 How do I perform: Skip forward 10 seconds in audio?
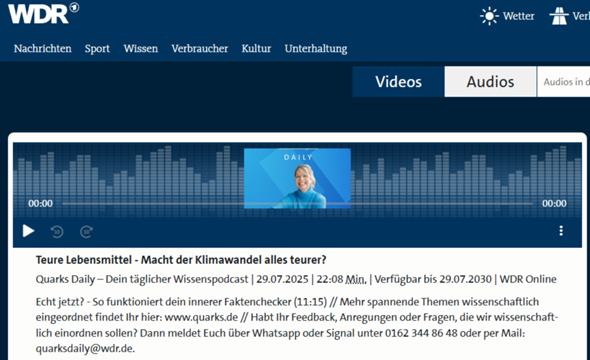(87, 232)
